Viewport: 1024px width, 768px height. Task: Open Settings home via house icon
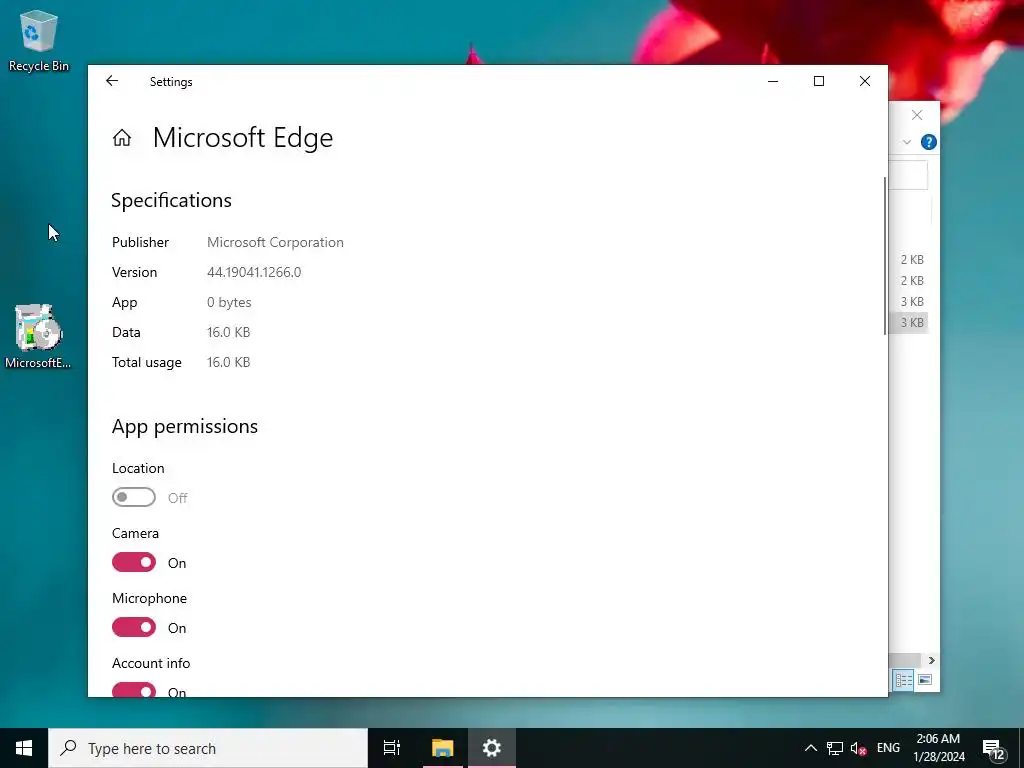tap(122, 138)
